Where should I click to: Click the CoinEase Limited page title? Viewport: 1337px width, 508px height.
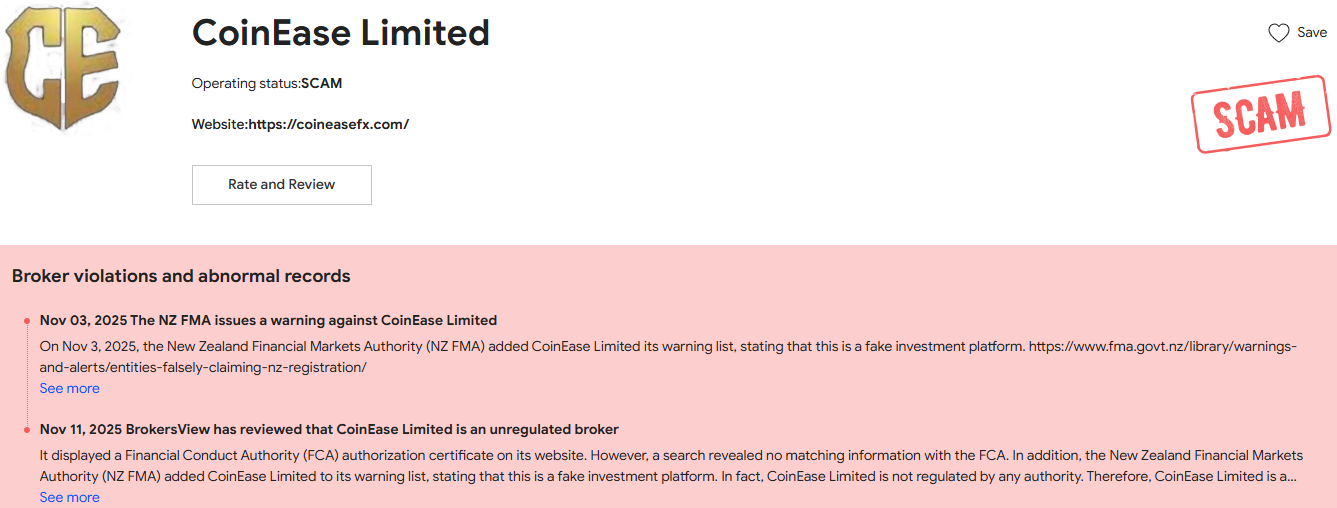pos(340,33)
